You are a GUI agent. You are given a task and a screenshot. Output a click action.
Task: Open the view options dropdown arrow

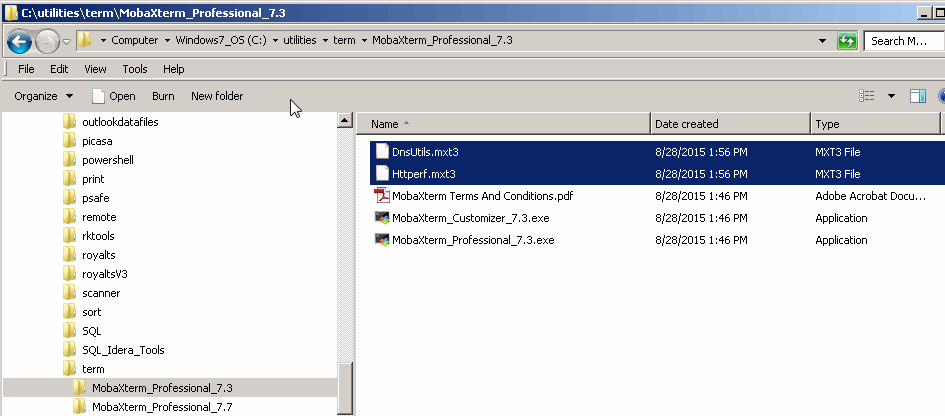click(891, 96)
